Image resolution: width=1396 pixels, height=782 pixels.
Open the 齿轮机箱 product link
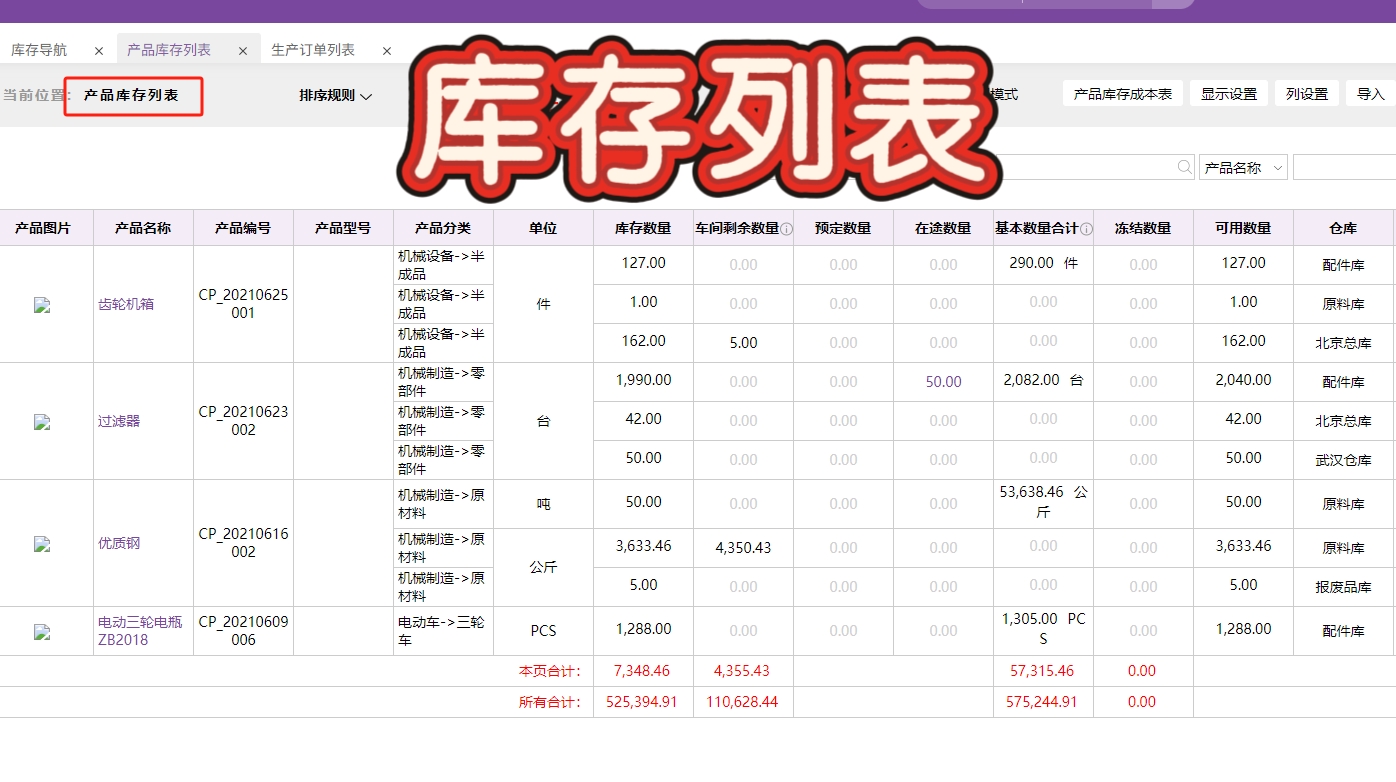point(126,304)
